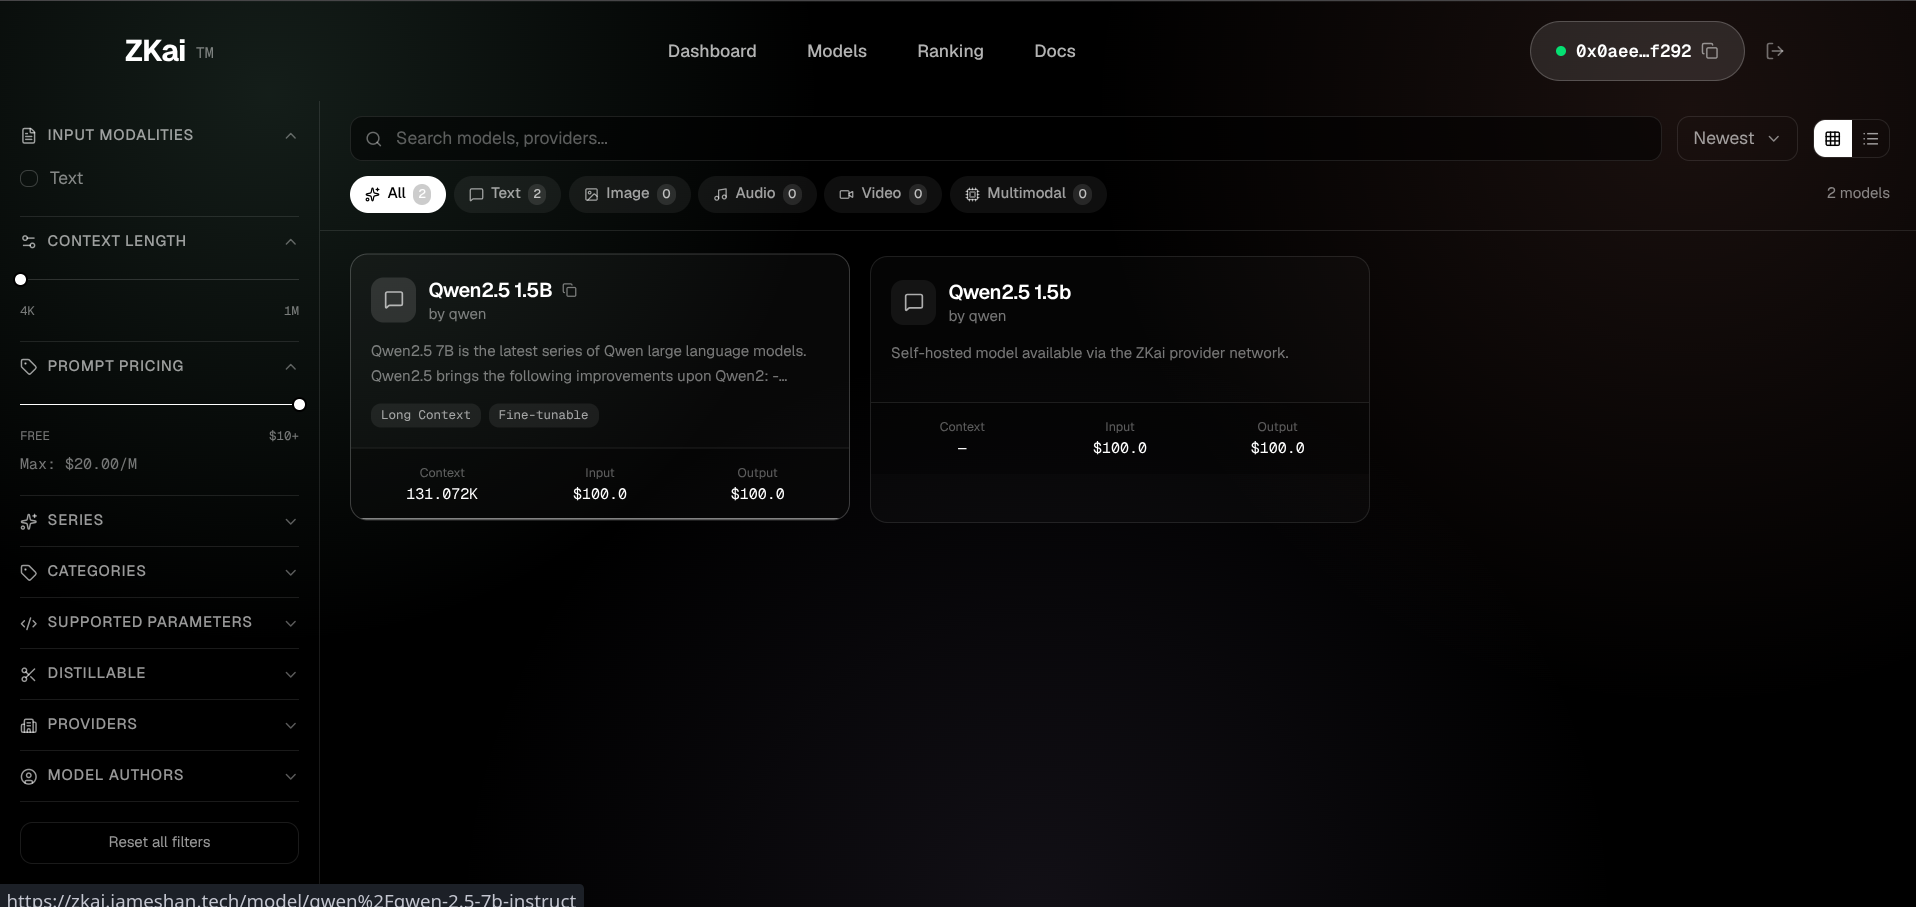Open the Qwen2.5 1.5B model title
This screenshot has height=907, width=1916.
coord(490,290)
